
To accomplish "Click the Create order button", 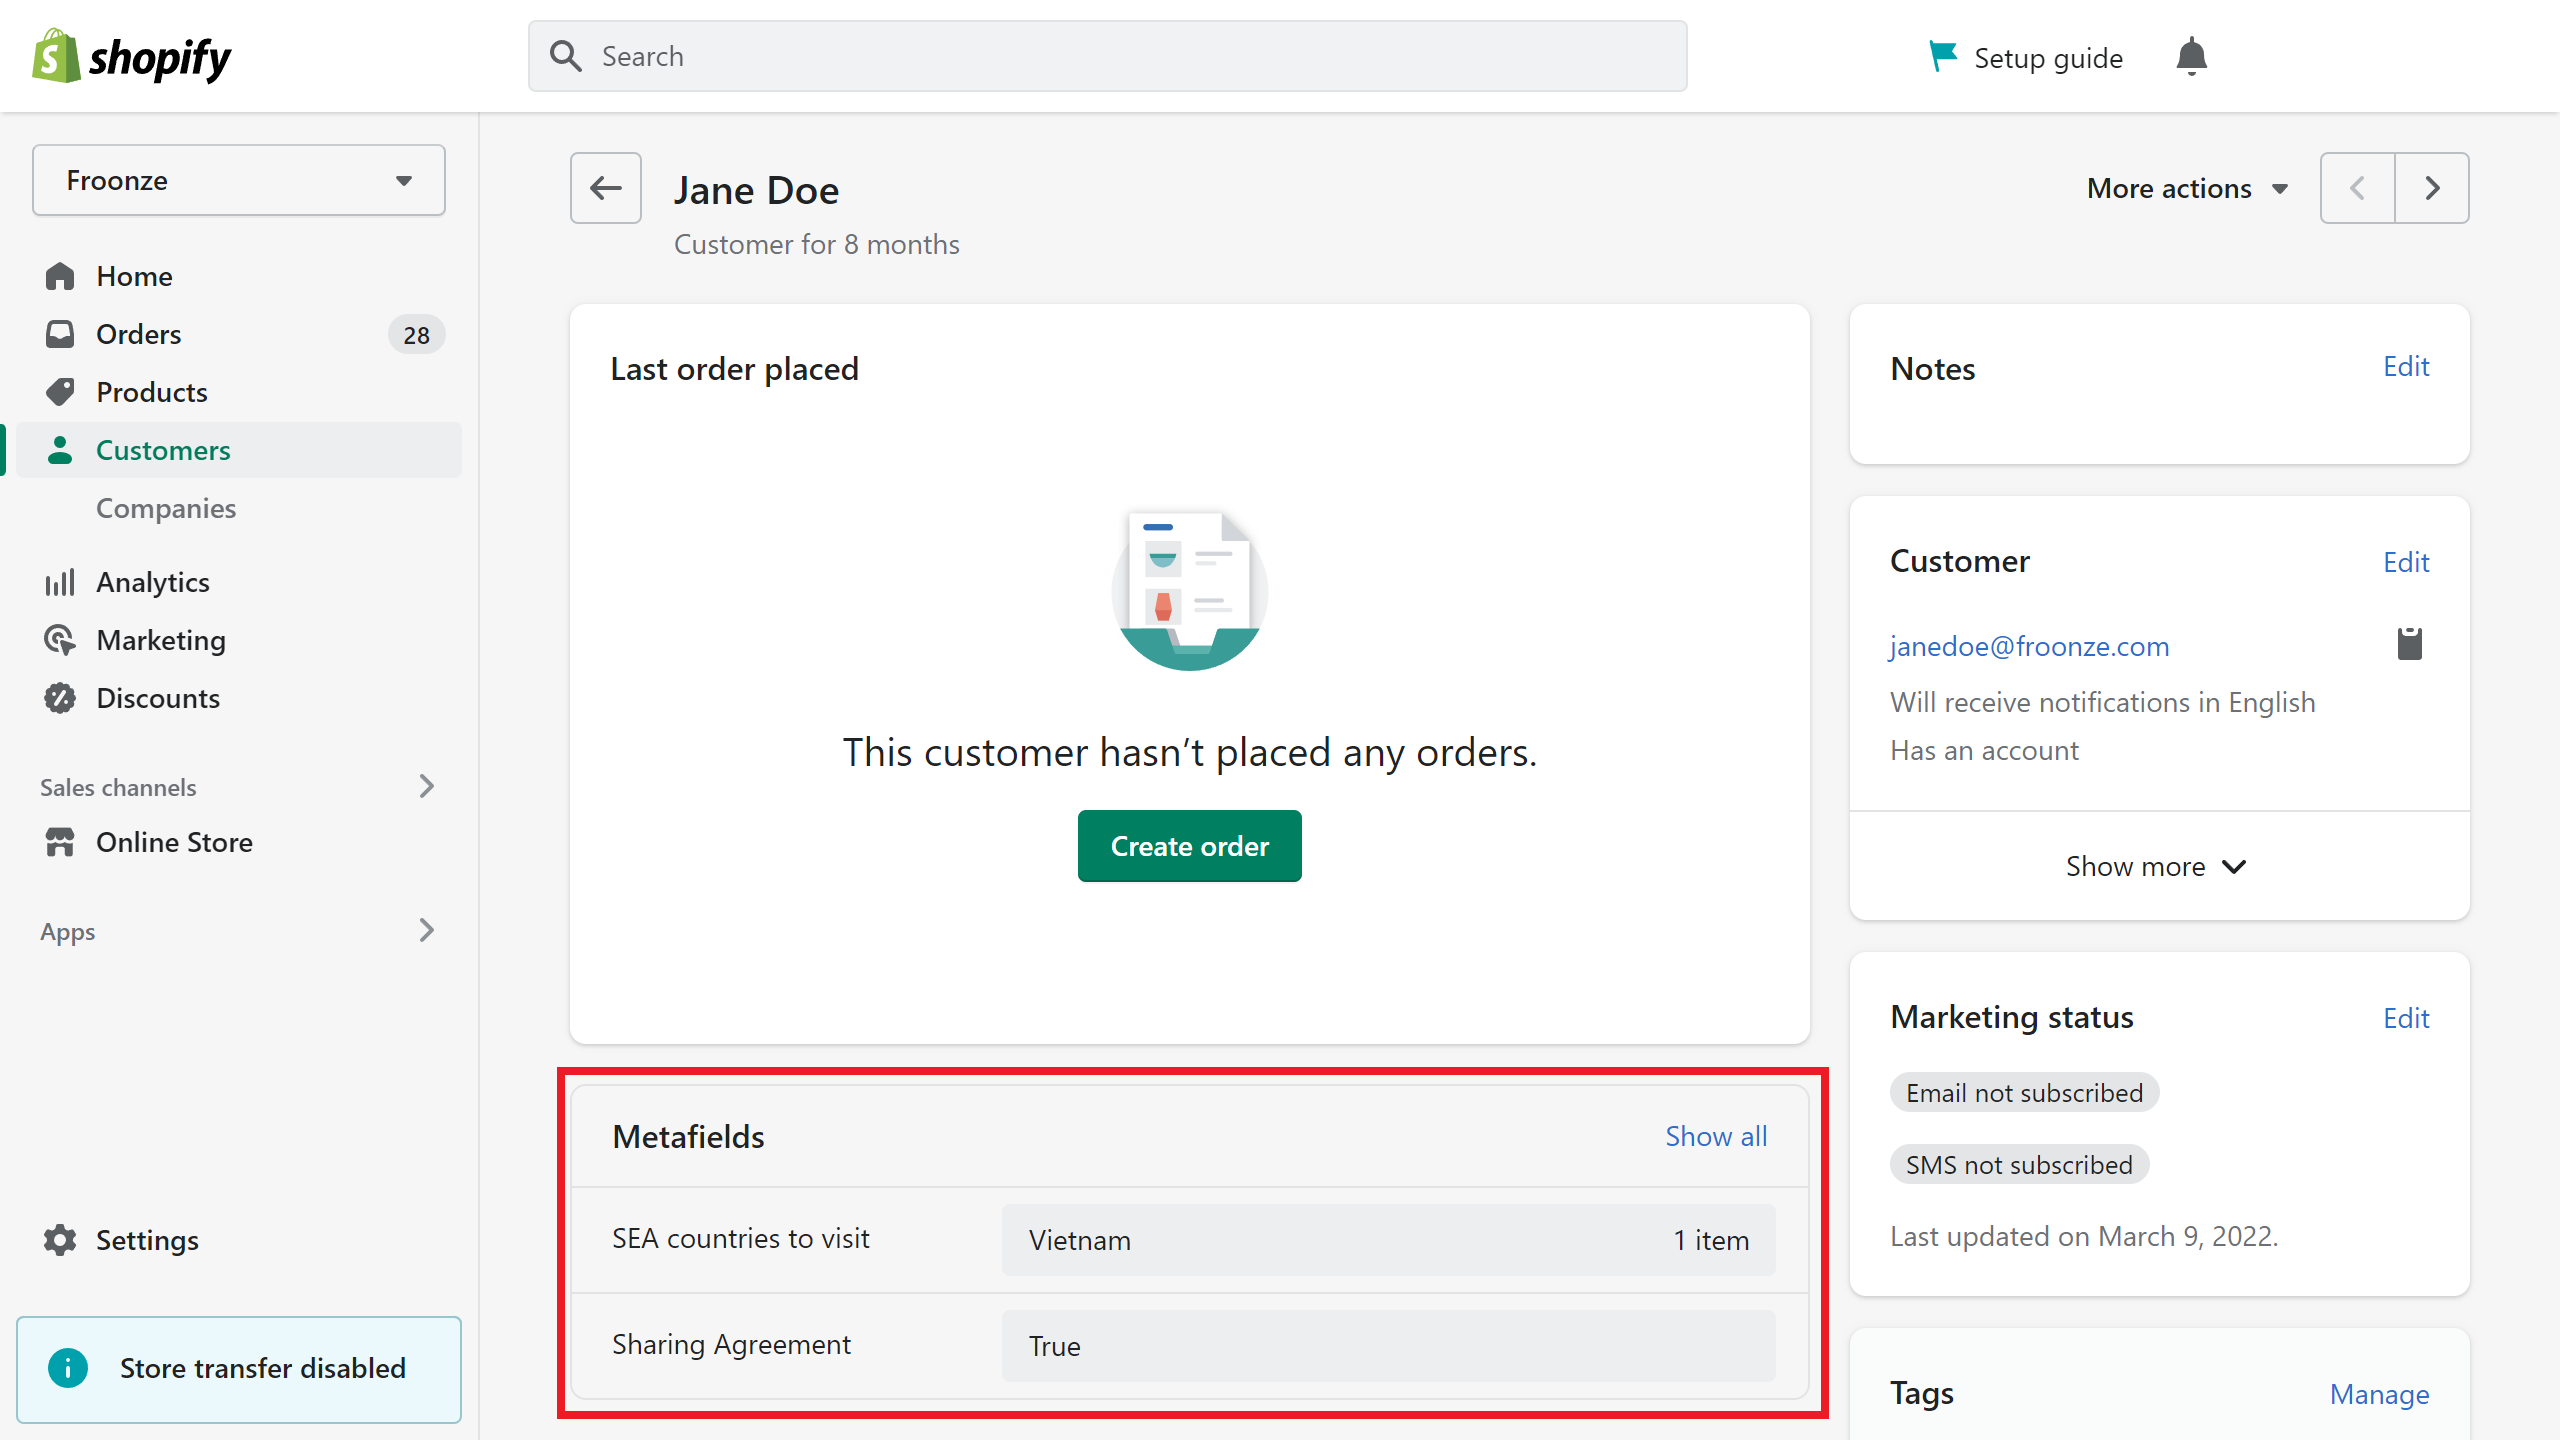I will (1189, 845).
